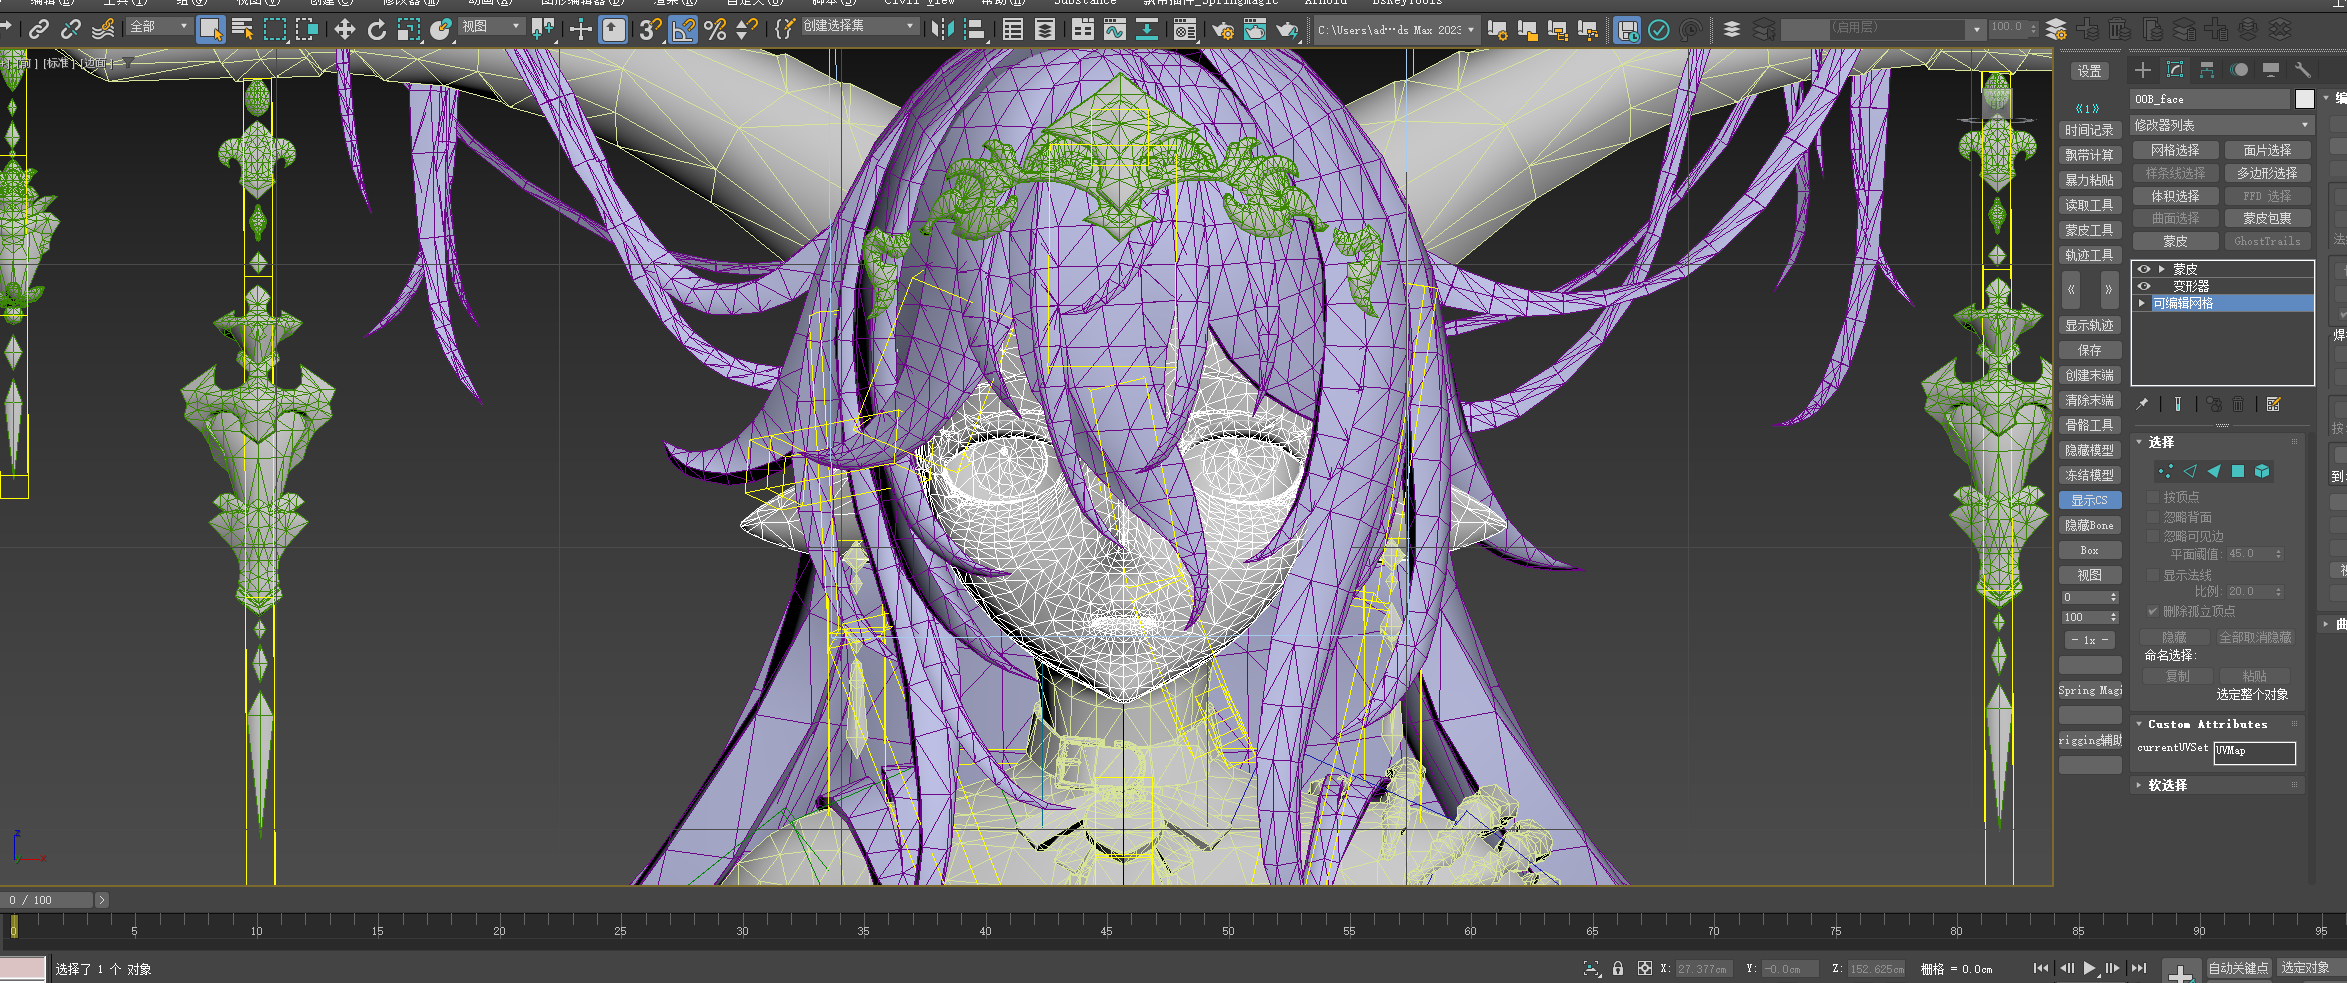
Task: Open the 修改器列表 dropdown
Action: (x=2221, y=125)
